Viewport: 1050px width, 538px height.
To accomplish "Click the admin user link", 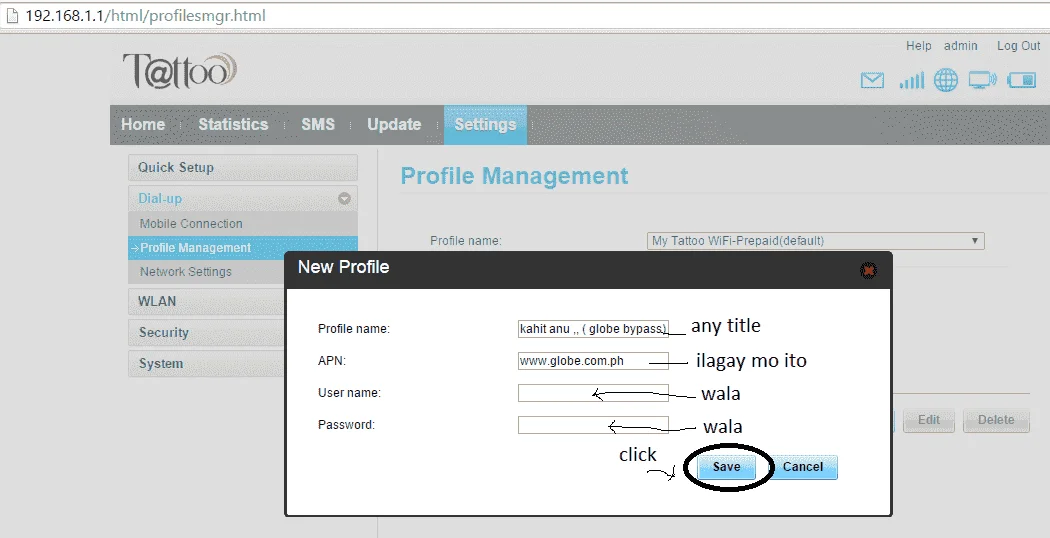I will point(961,46).
